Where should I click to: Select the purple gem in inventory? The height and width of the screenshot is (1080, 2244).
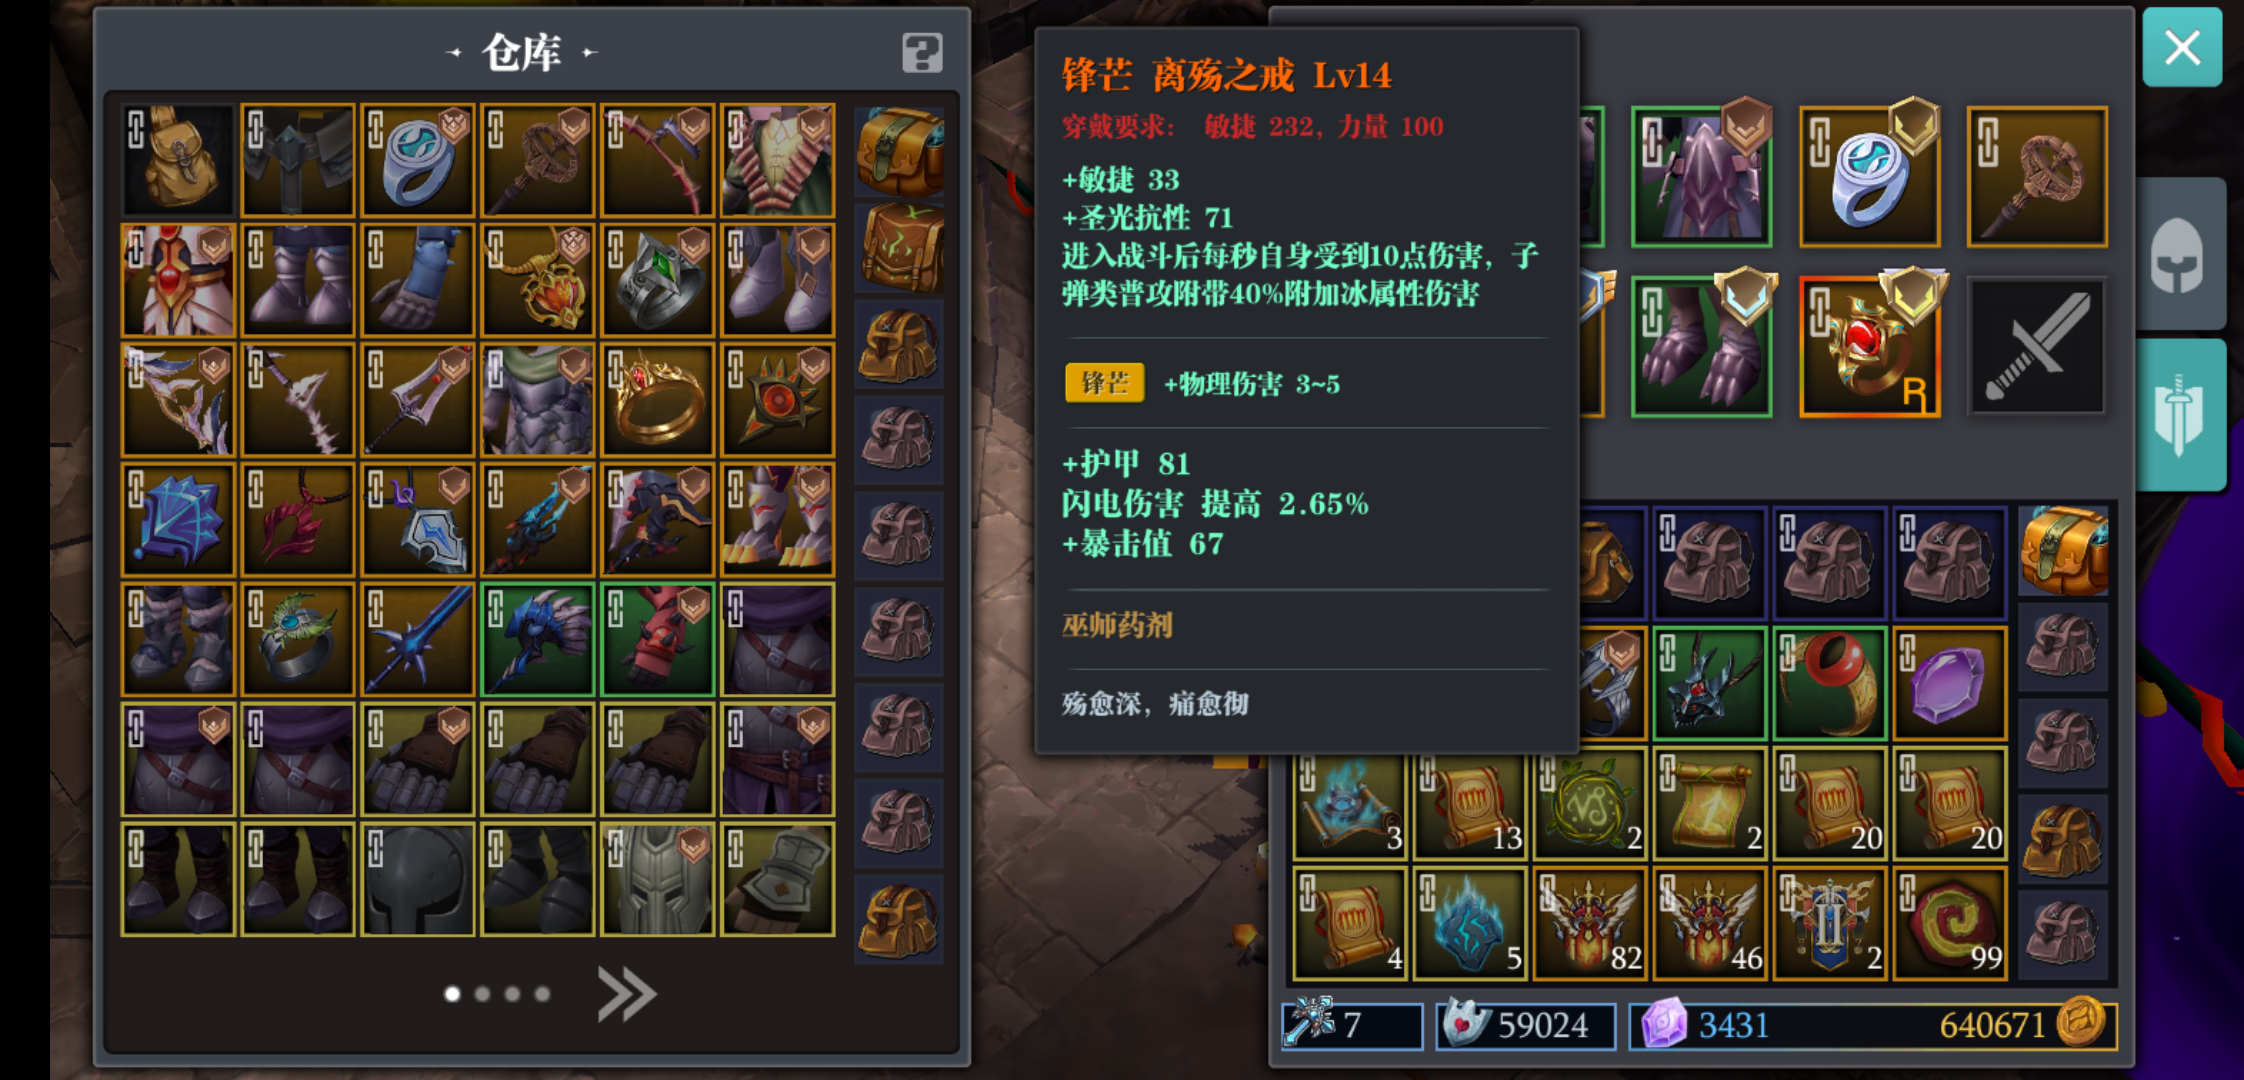tap(1949, 684)
